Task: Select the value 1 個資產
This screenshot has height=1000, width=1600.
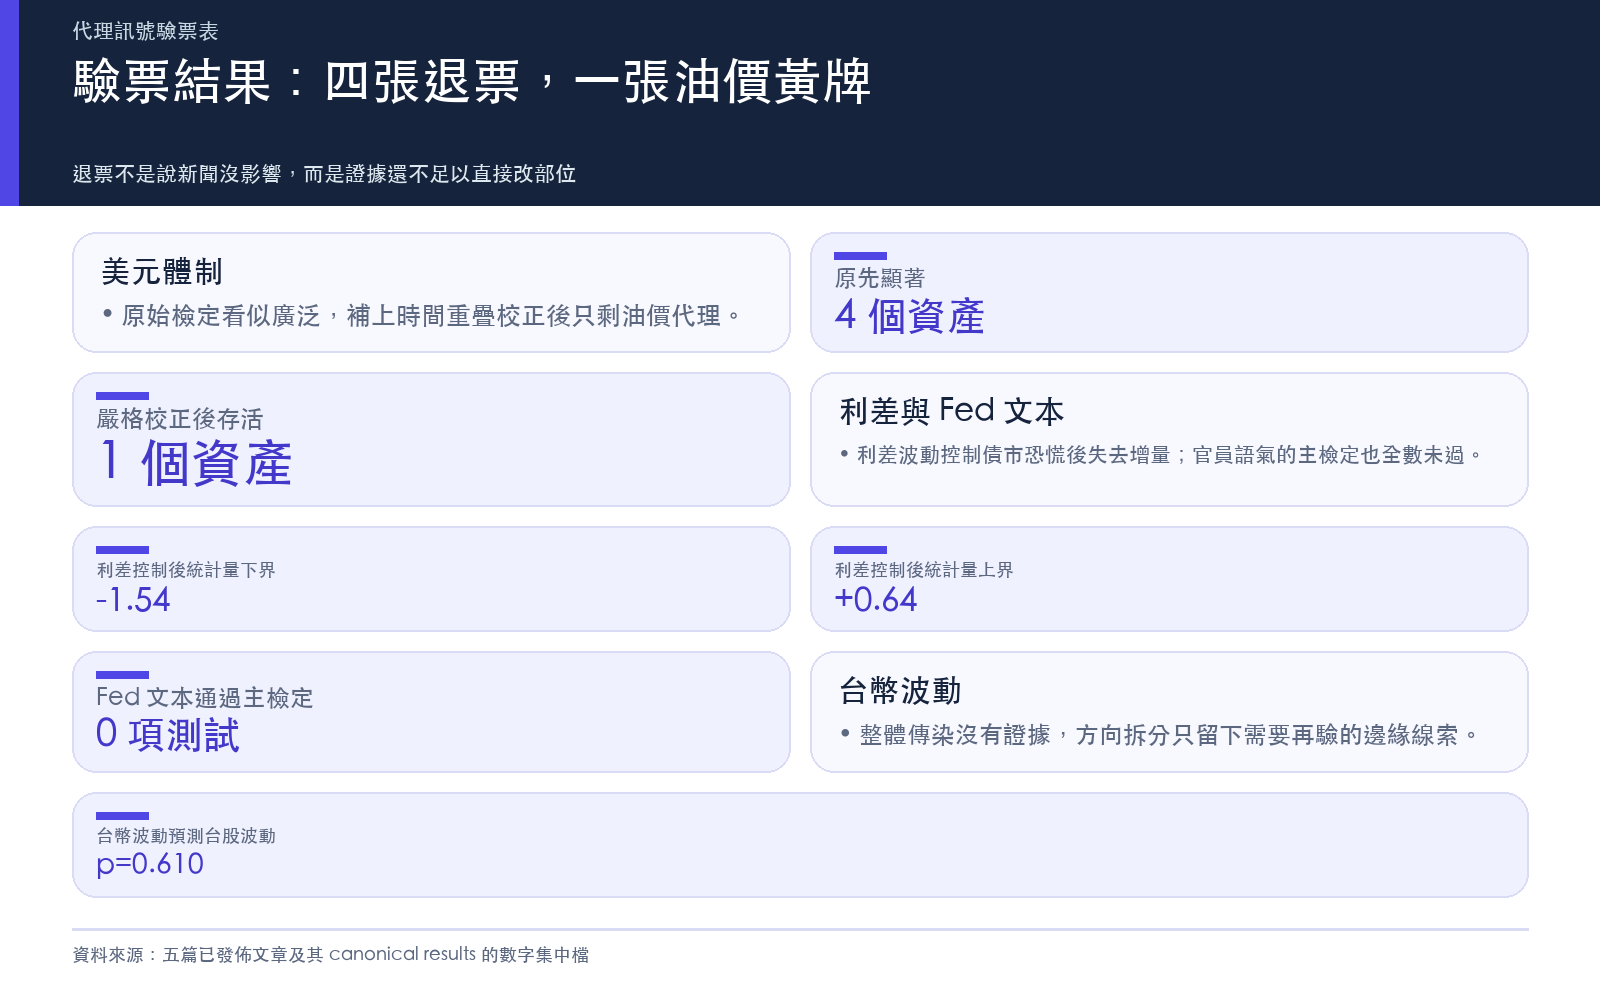Action: coord(194,463)
